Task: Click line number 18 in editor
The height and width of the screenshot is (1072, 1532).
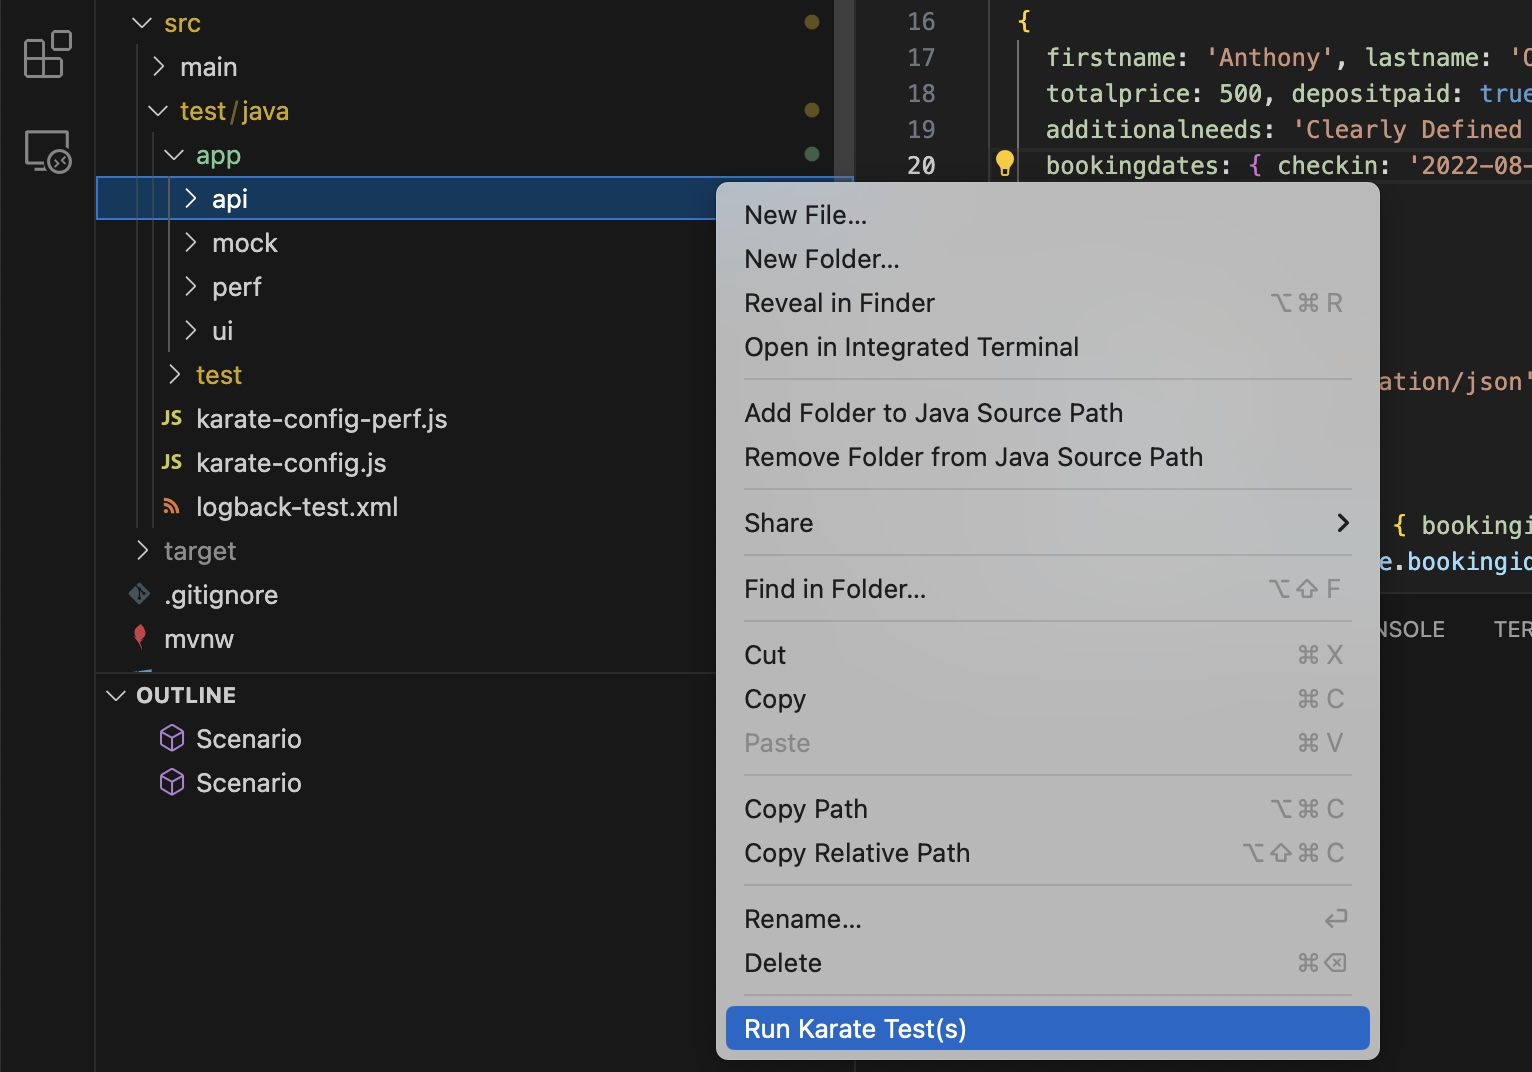Action: click(x=921, y=93)
